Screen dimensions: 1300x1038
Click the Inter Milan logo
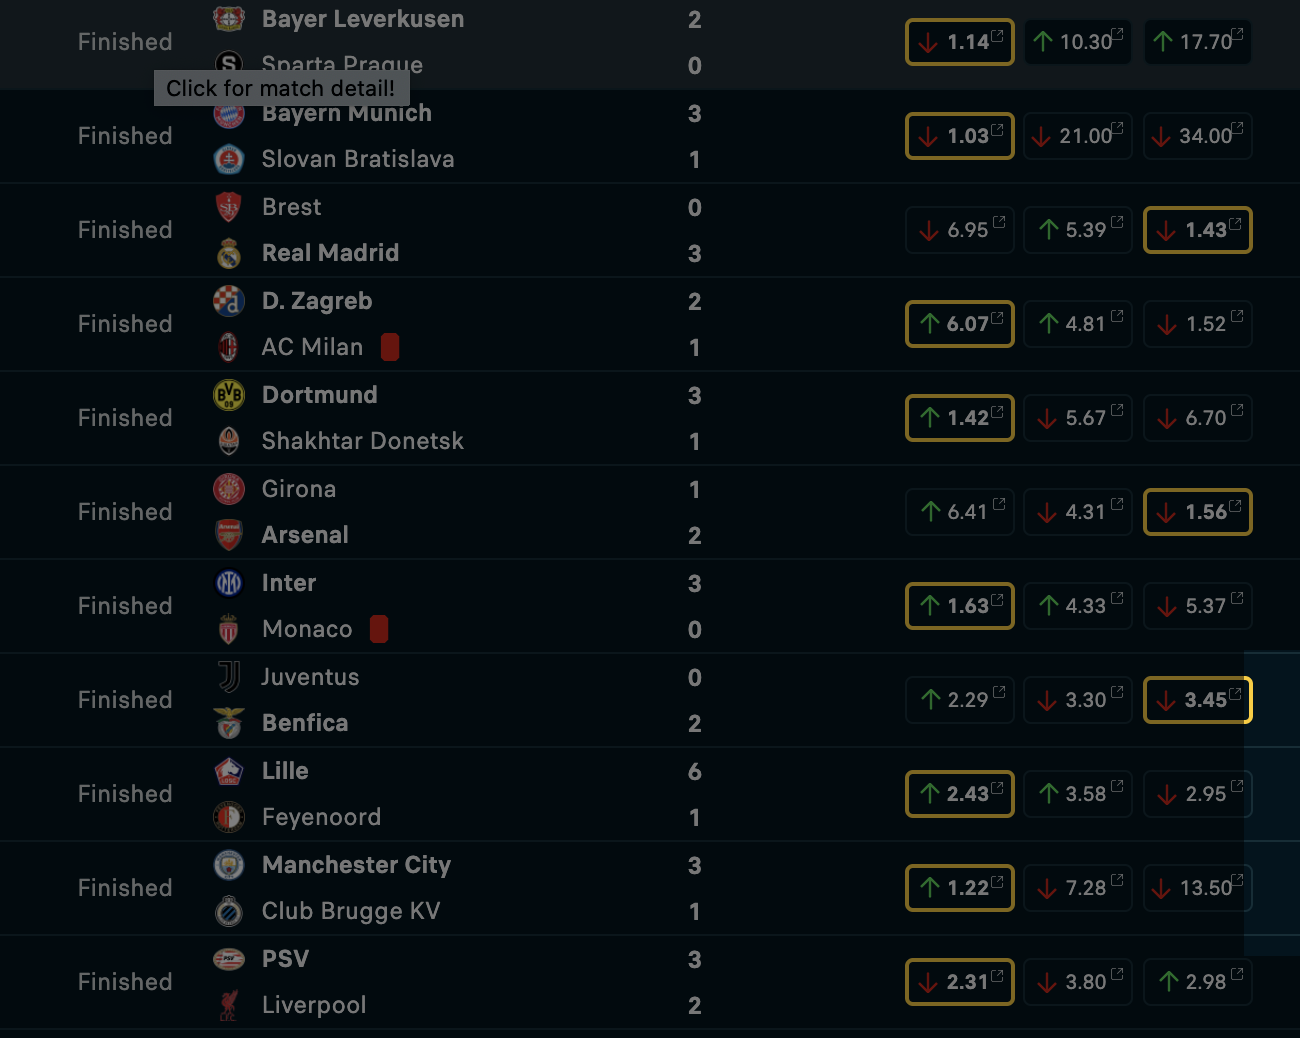tap(229, 583)
